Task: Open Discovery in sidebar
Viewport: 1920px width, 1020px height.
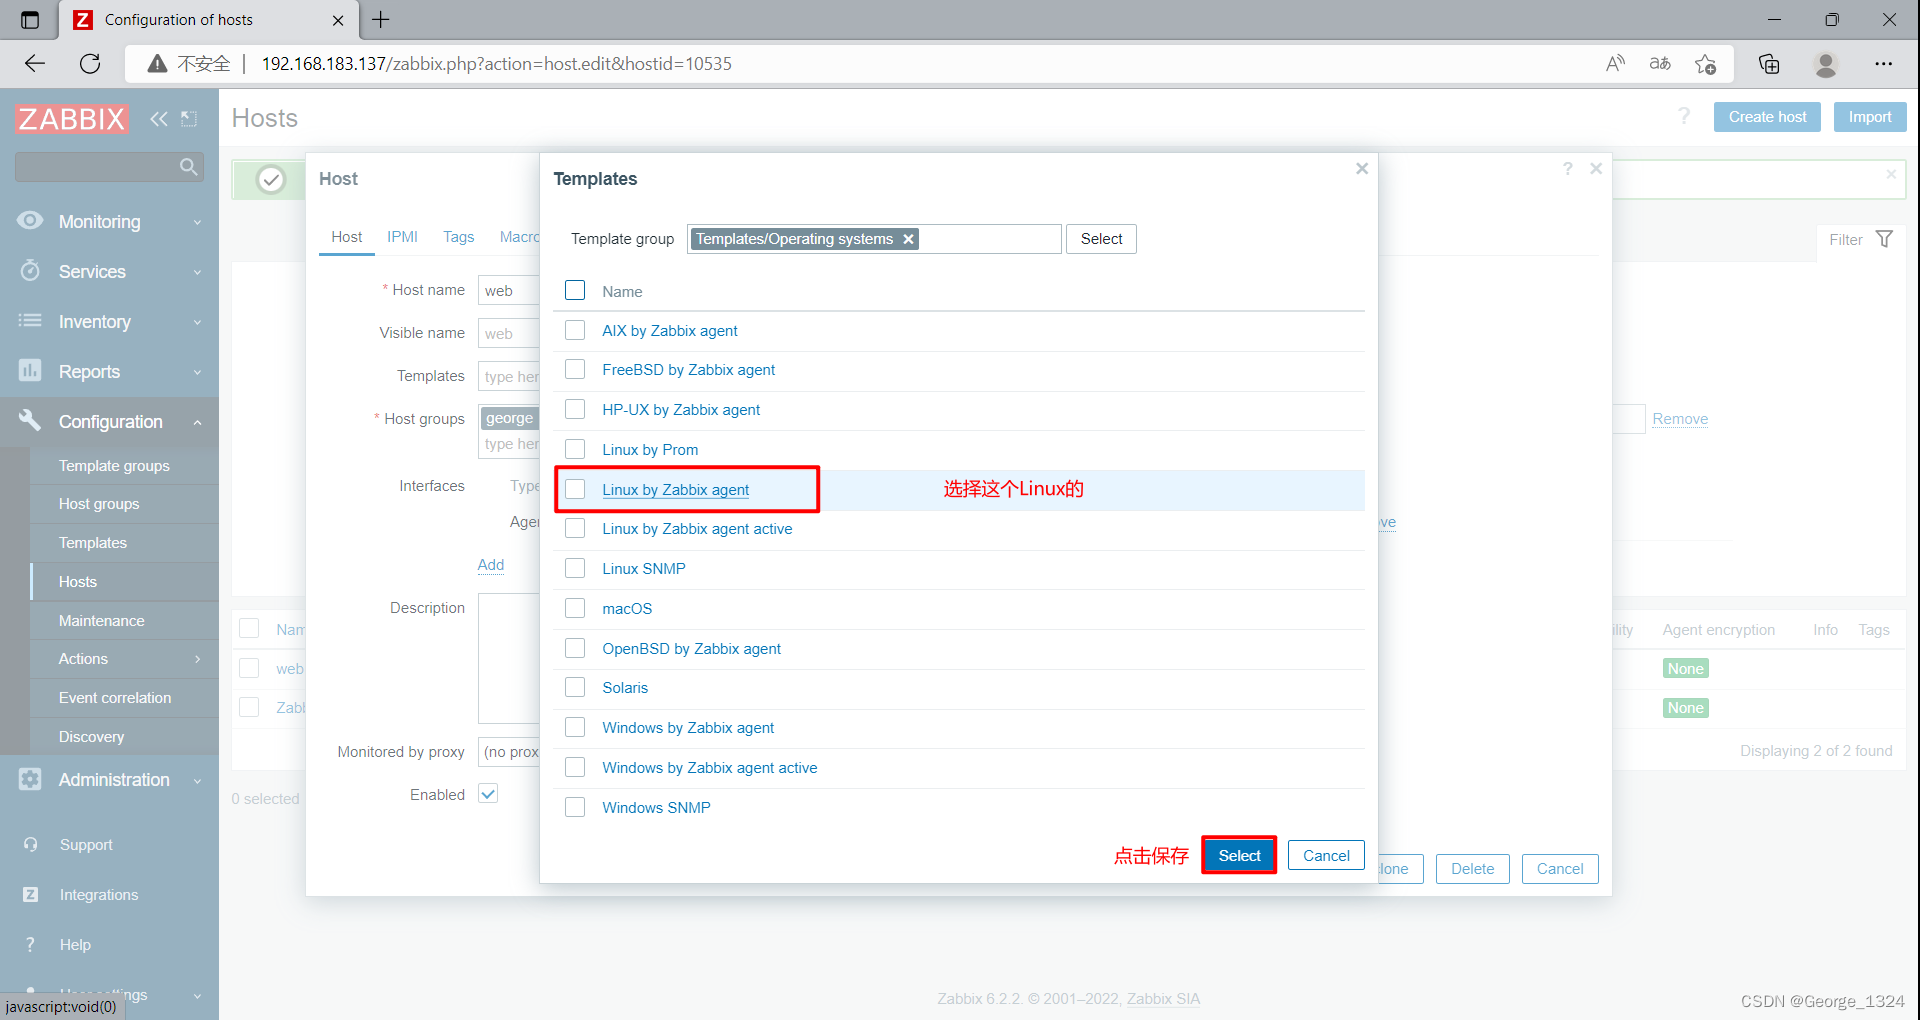Action: (x=91, y=737)
